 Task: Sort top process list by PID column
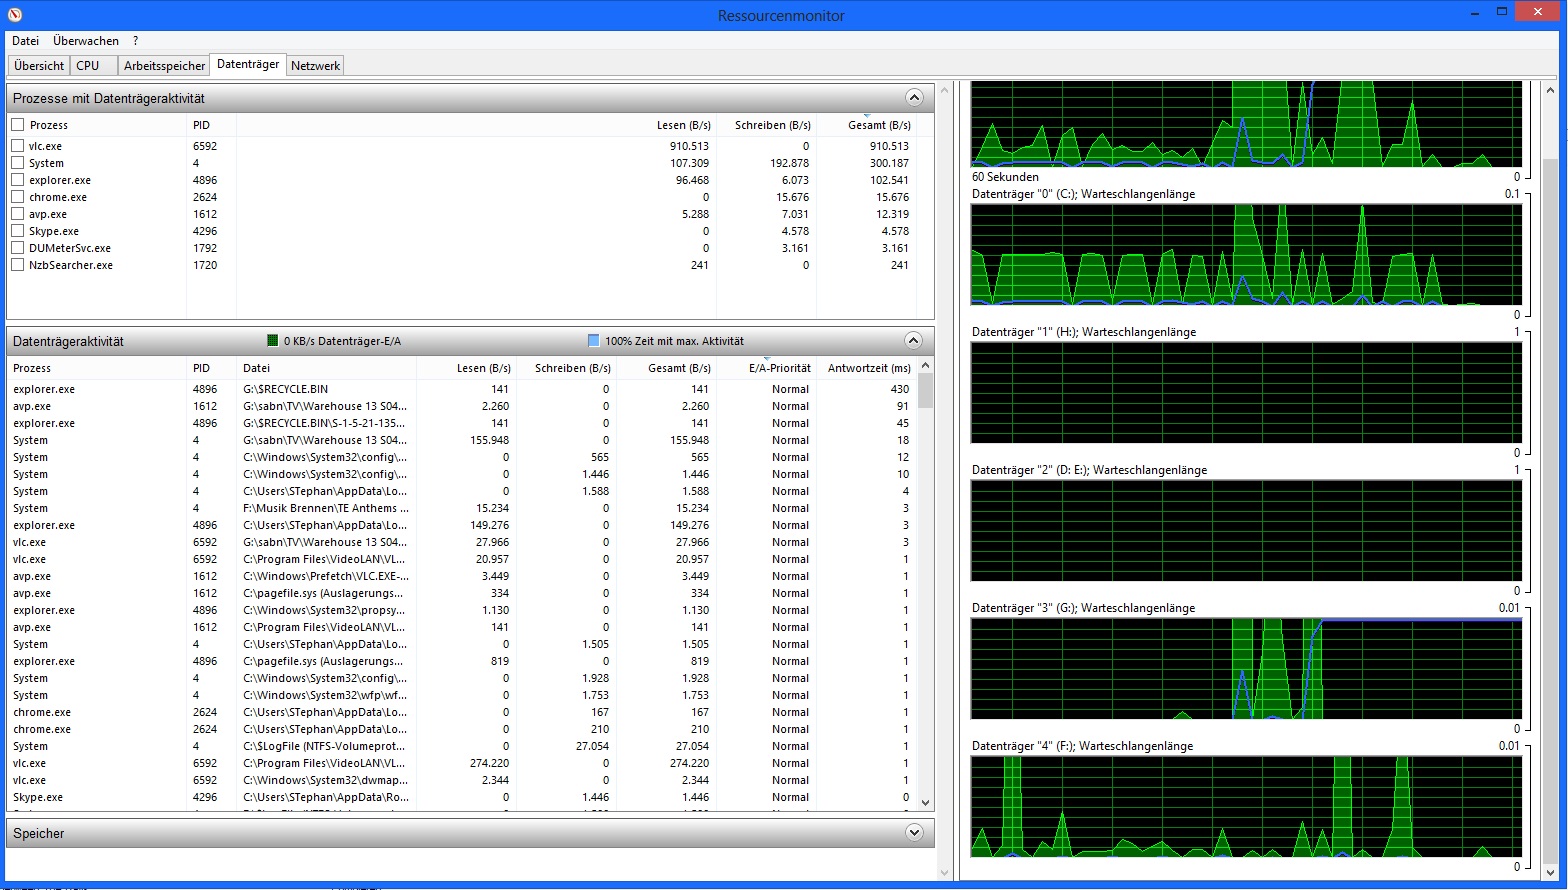211,125
